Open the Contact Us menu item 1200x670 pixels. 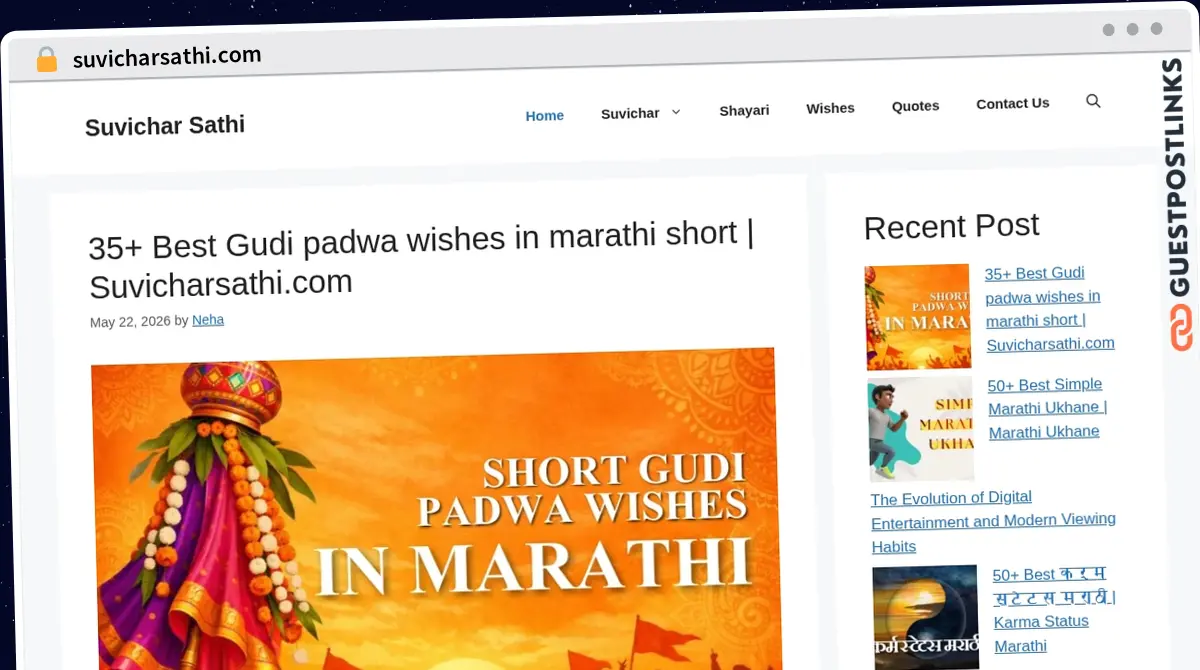coord(1012,103)
